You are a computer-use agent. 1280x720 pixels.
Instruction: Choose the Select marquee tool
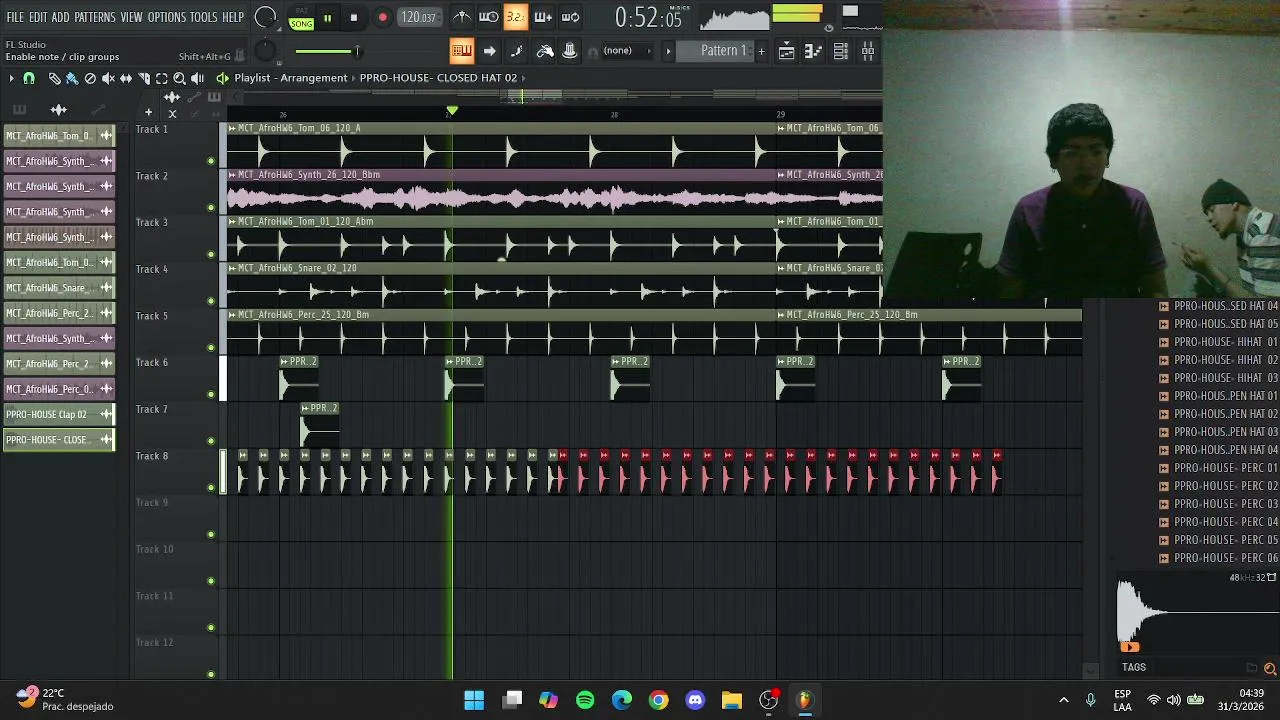click(x=162, y=78)
